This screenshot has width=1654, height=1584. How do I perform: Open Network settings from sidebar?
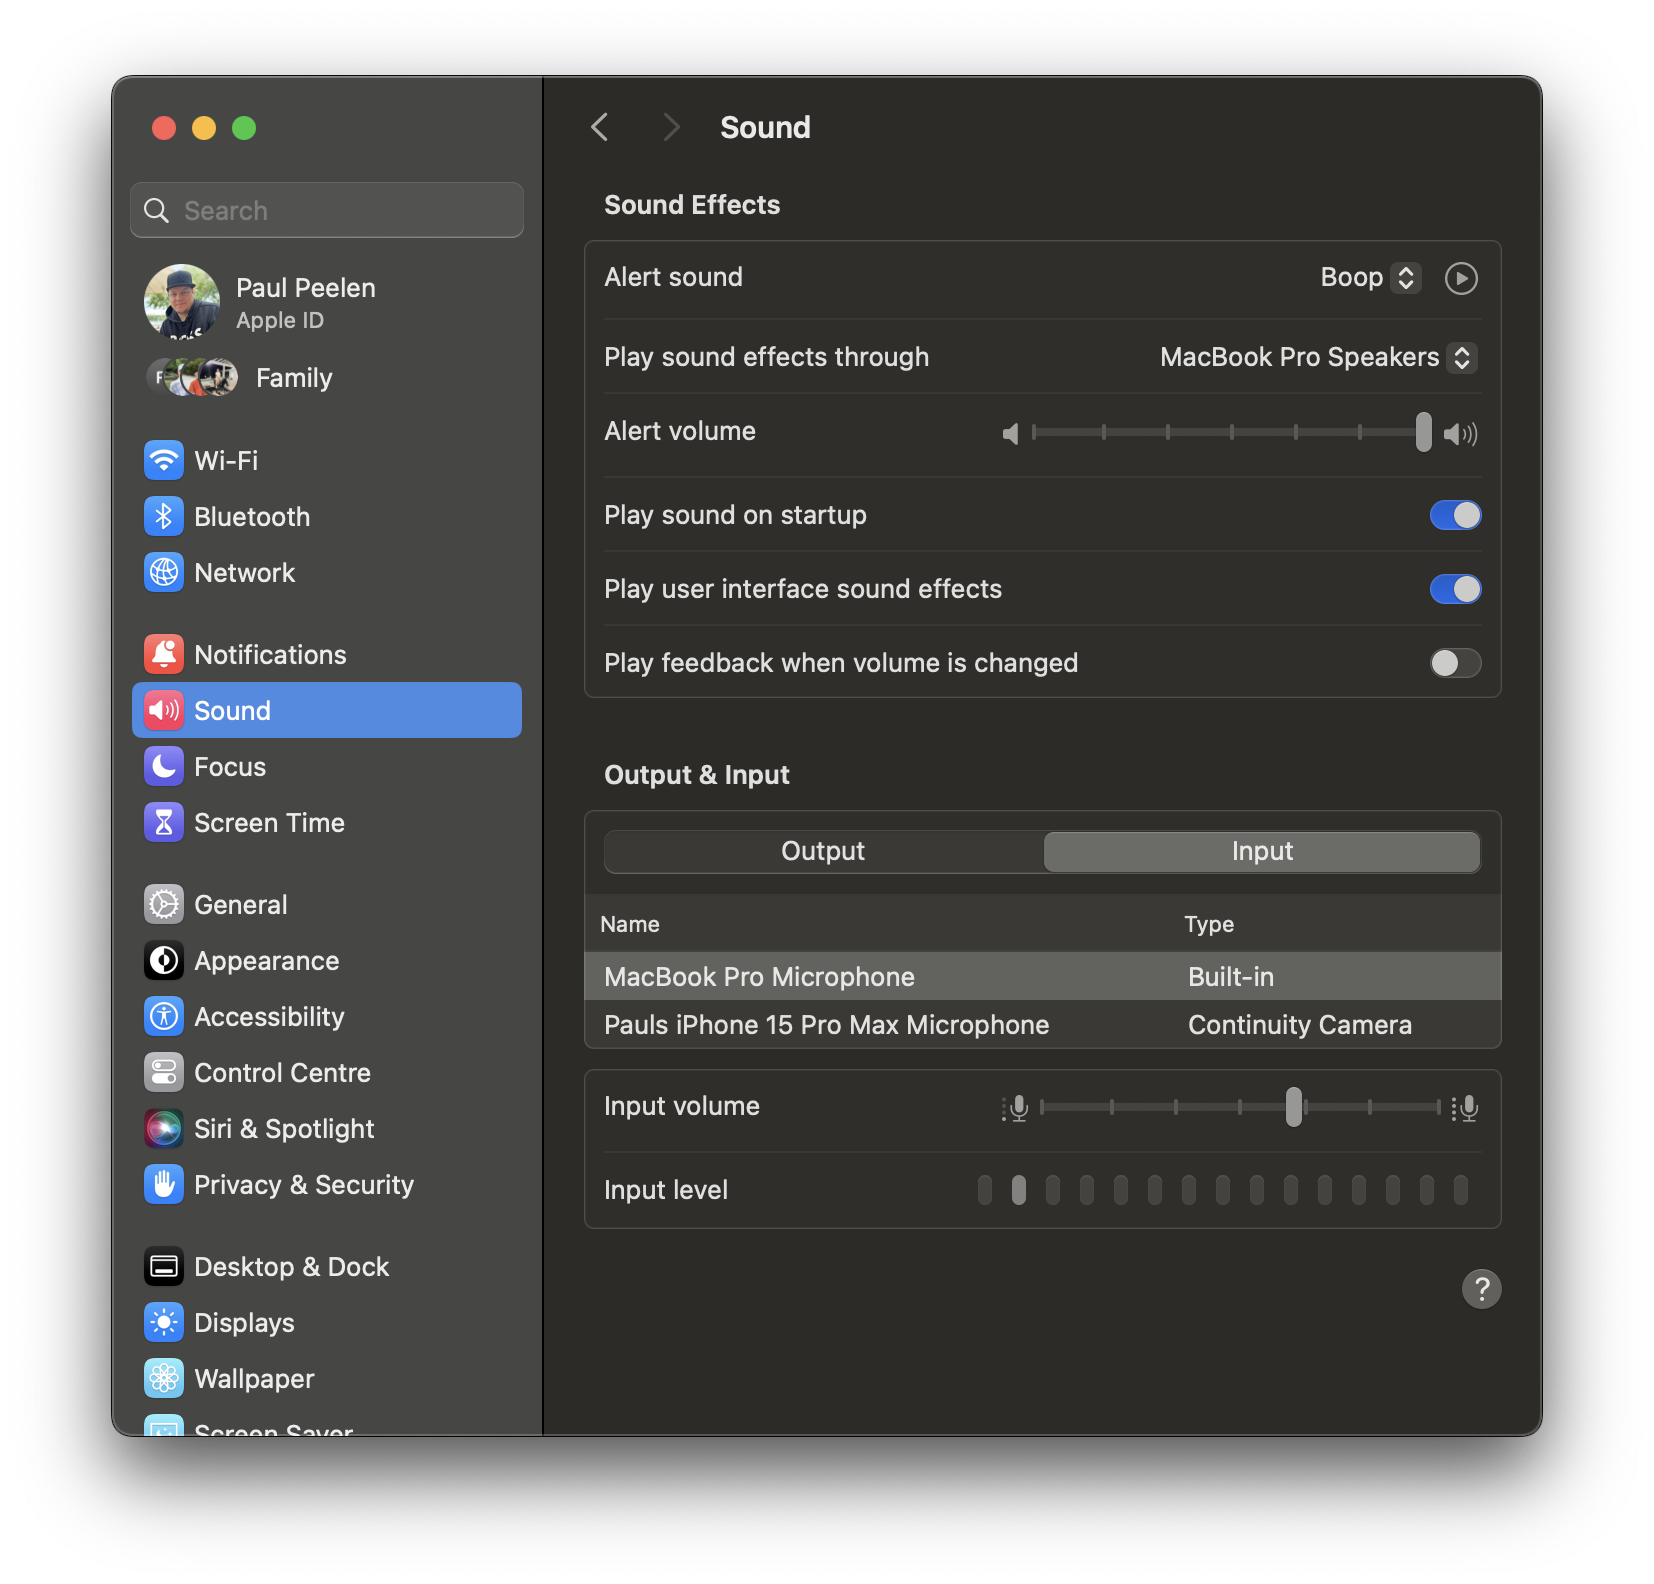(x=163, y=572)
